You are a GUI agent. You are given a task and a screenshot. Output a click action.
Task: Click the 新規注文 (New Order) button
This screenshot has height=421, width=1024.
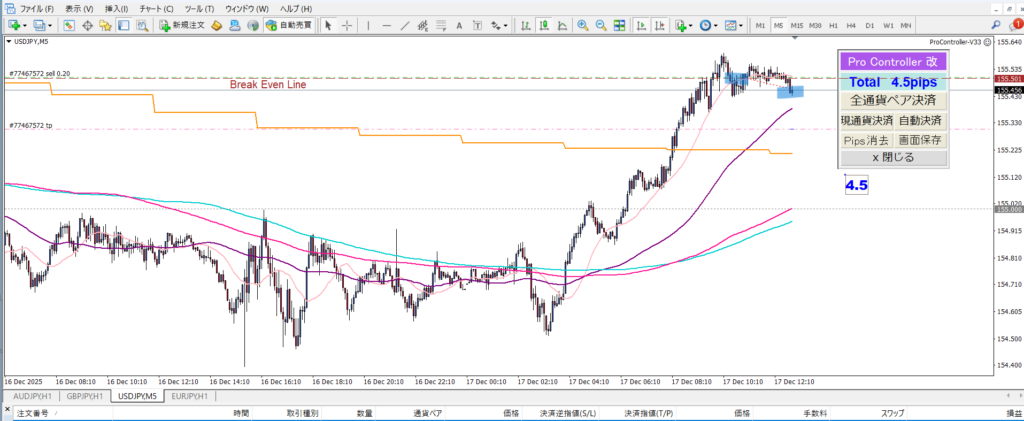182,24
